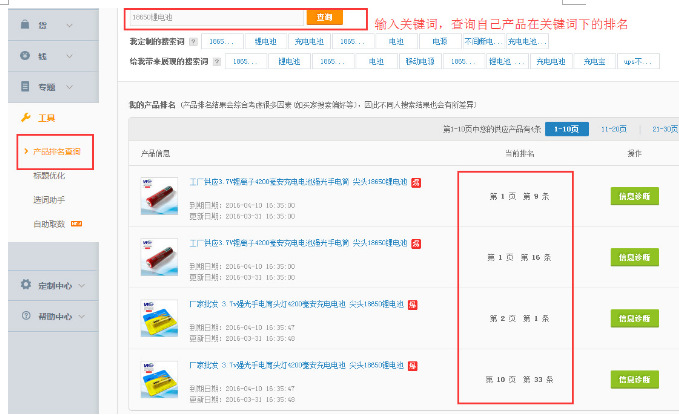Click the orange NEW badge beside 自助取数
The image size is (679, 415).
coord(76,224)
